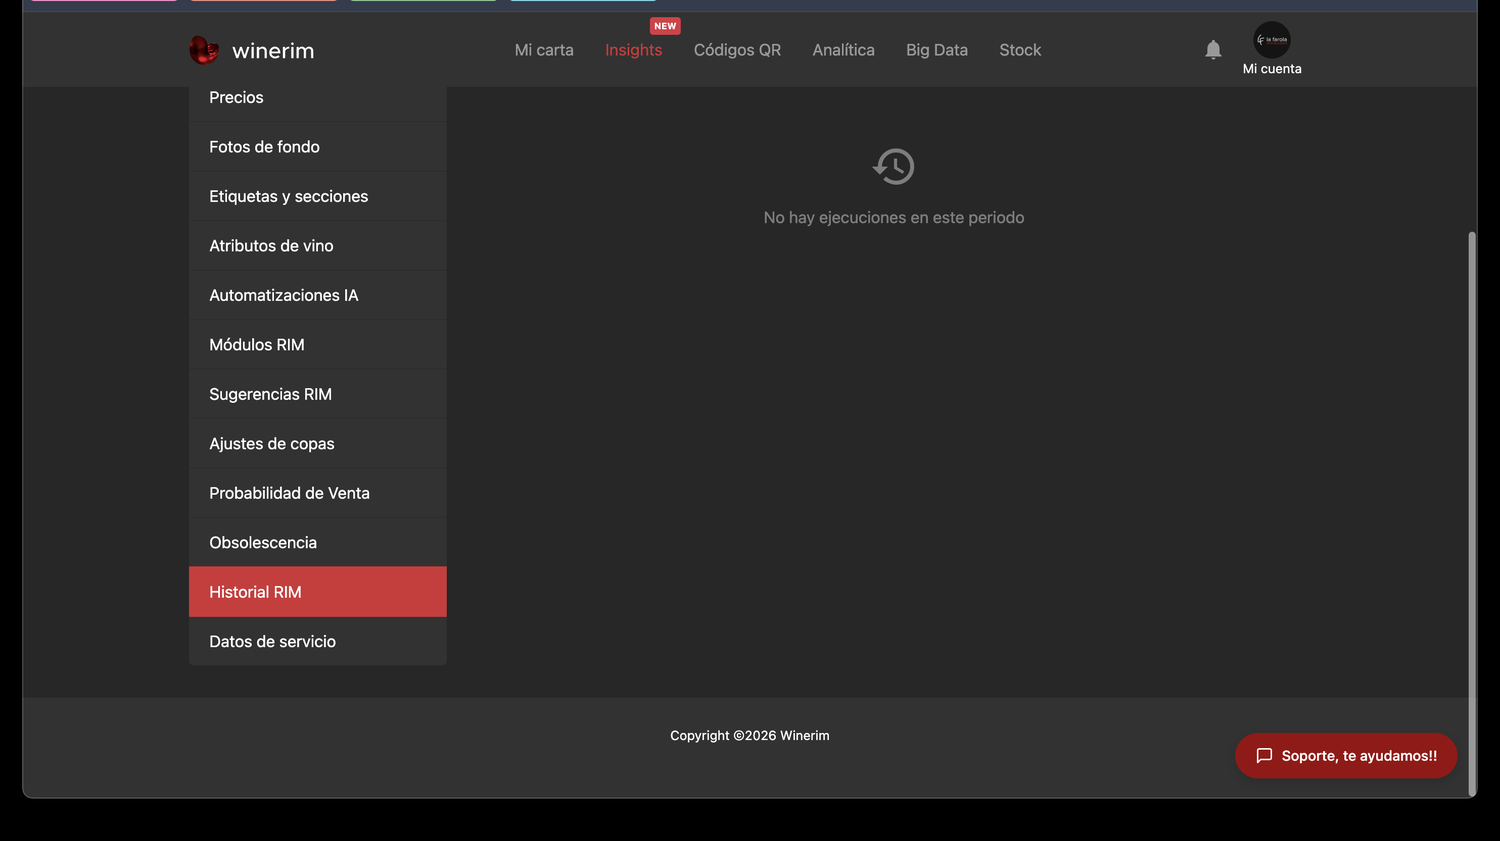1500x841 pixels.
Task: Open Big Data tab
Action: tap(937, 50)
